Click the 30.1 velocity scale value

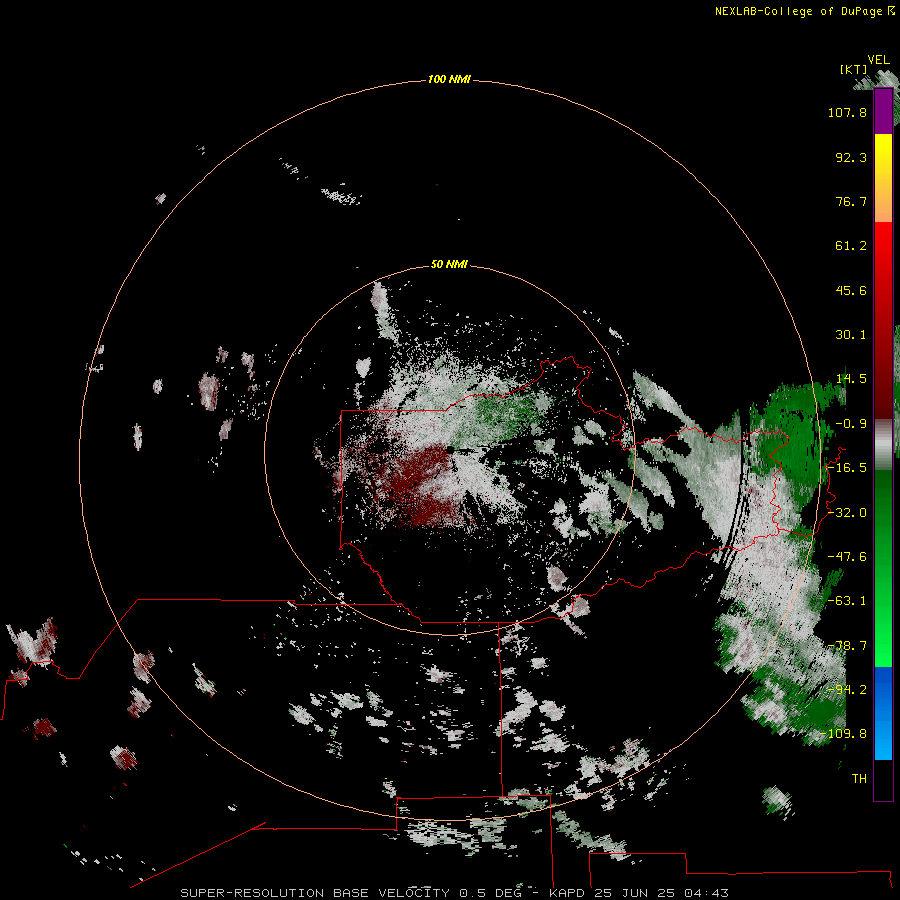[851, 335]
